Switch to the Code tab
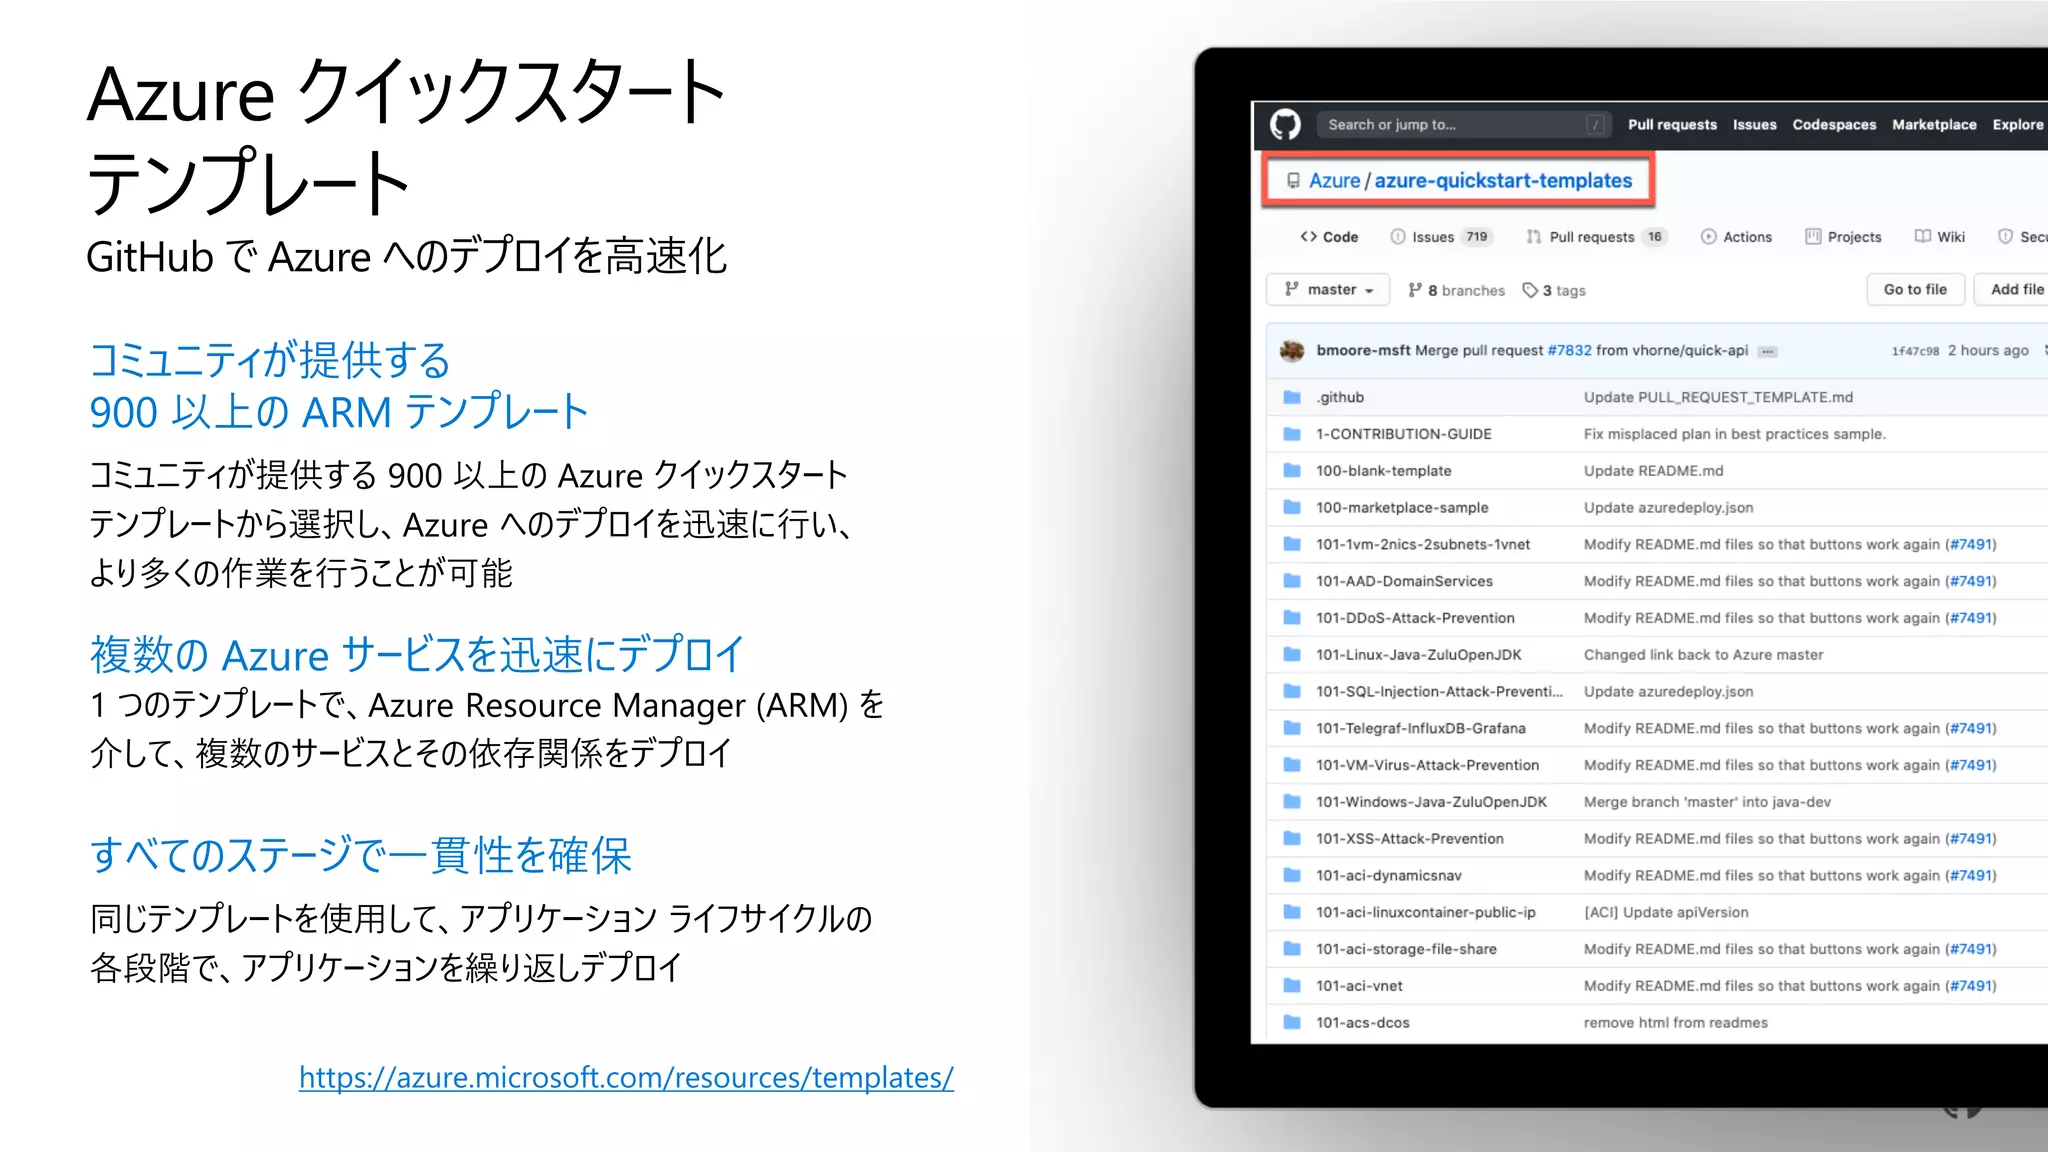2048x1152 pixels. coord(1329,237)
